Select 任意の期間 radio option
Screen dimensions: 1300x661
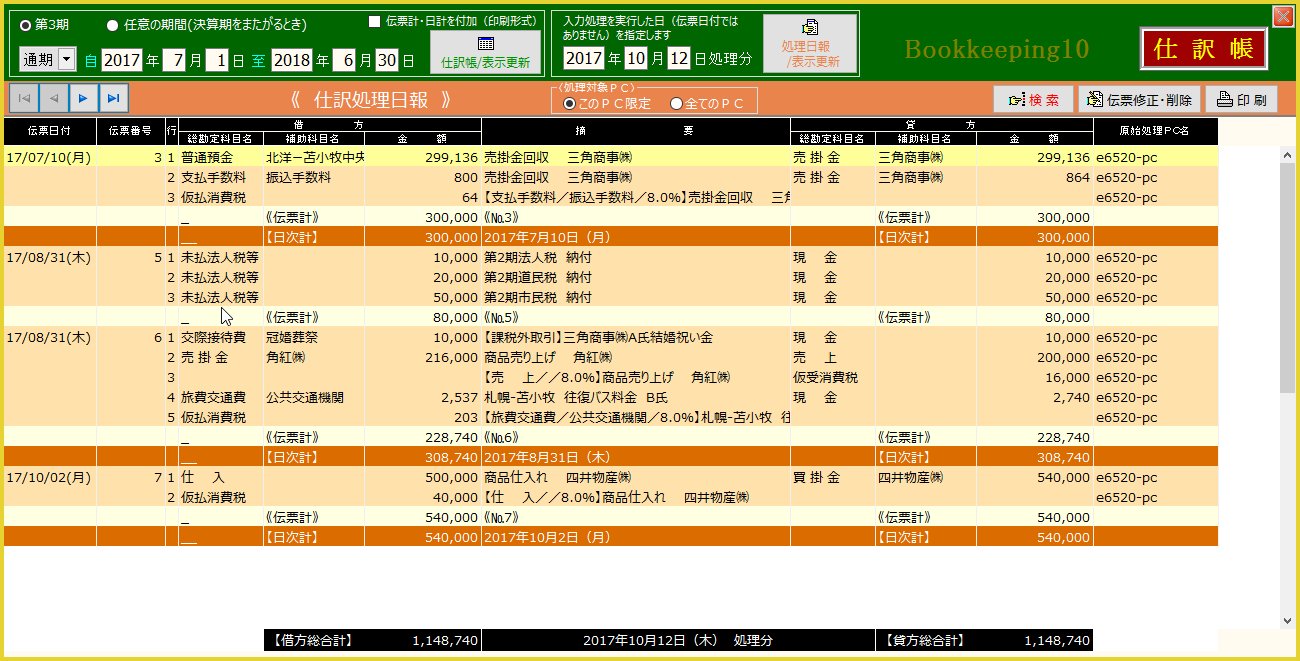pyautogui.click(x=112, y=24)
